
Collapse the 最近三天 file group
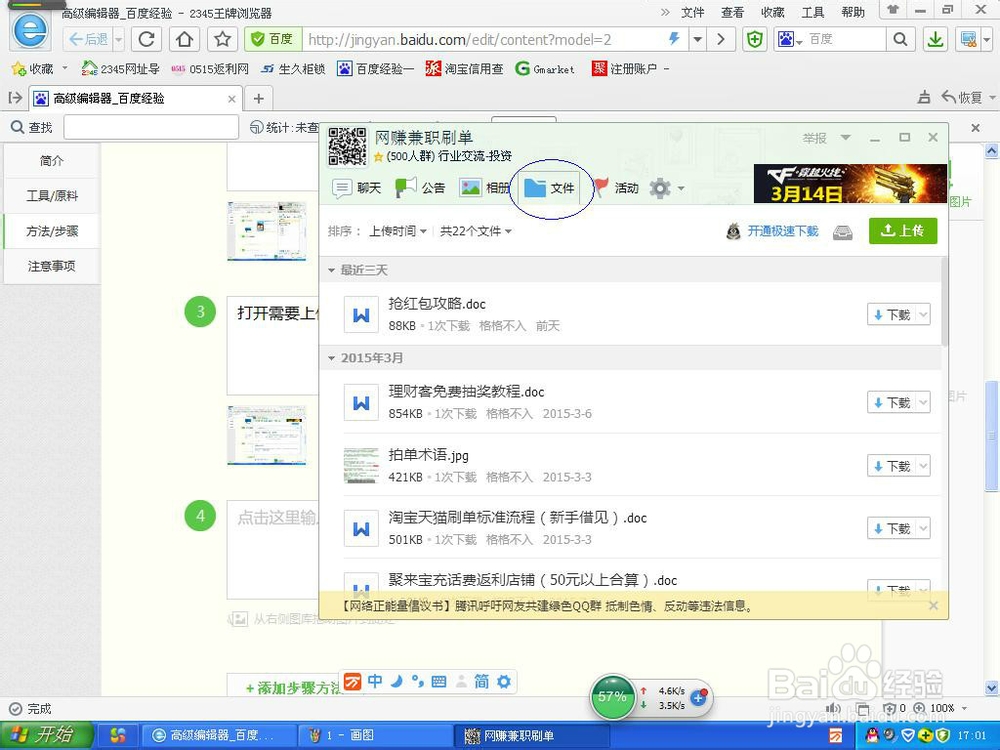click(x=331, y=270)
